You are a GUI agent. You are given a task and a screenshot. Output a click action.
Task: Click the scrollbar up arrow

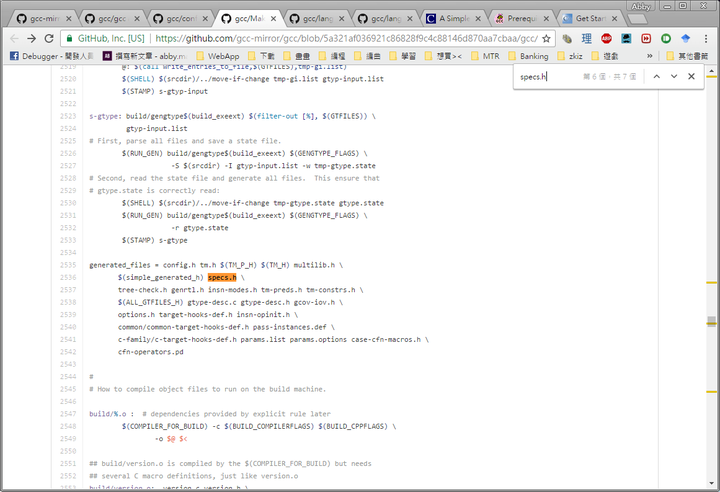pos(711,71)
